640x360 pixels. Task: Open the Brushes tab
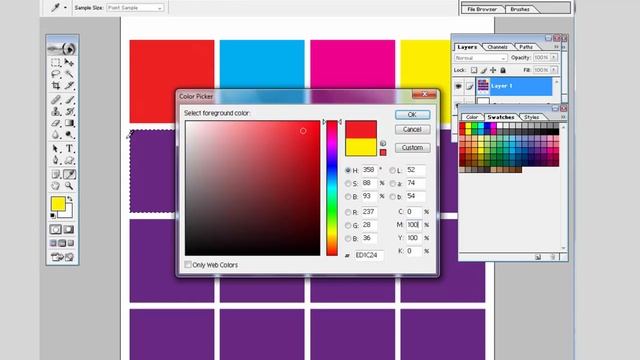click(x=520, y=9)
